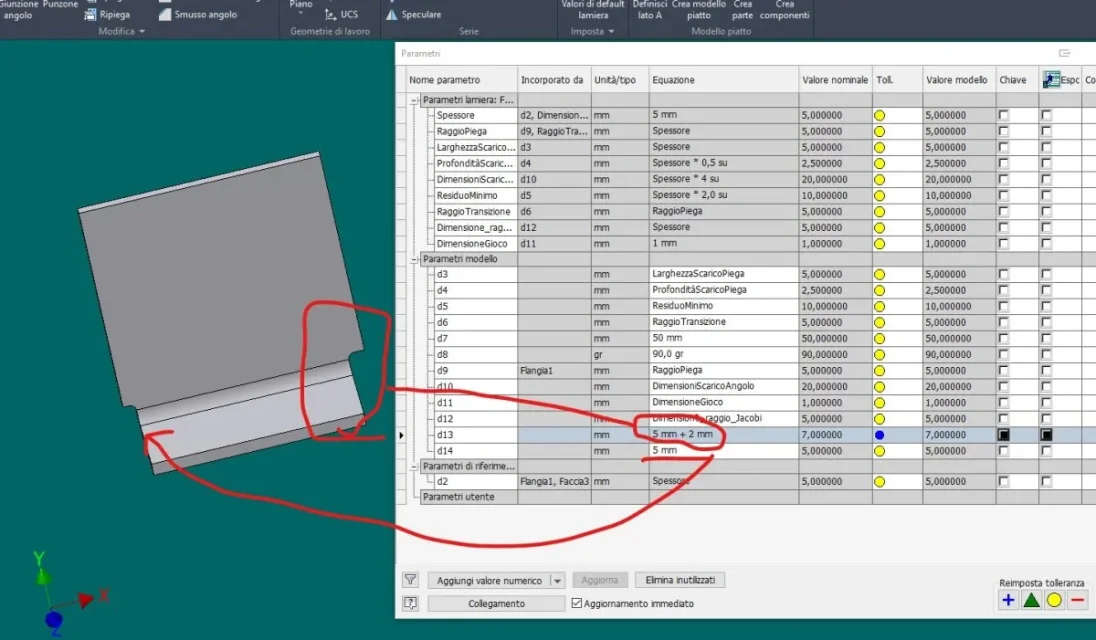This screenshot has height=640, width=1096.
Task: Click the Valore nominale column header
Action: 835,80
